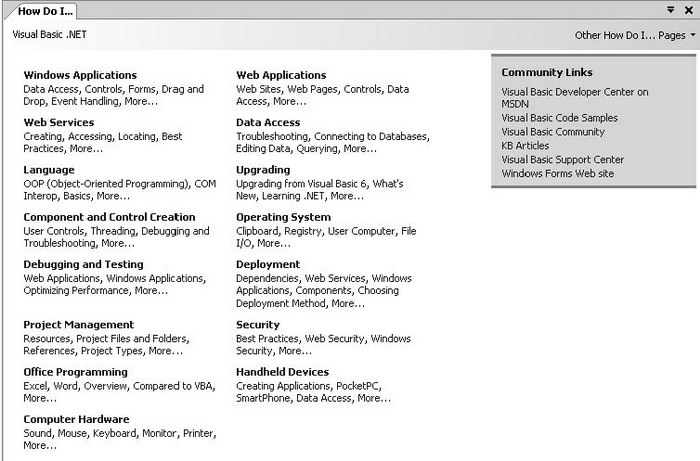The height and width of the screenshot is (461, 700).
Task: Click Debugging and Troubleshooting topic
Action: click(116, 237)
